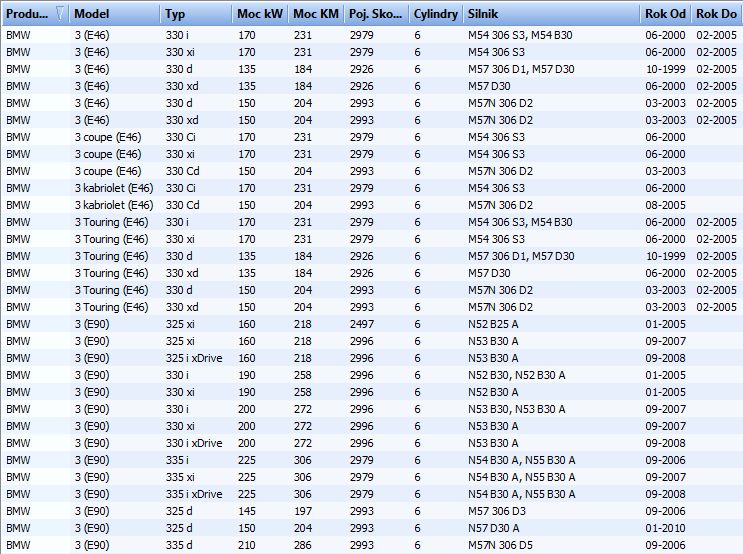Click 200 in the 330 i xDrive row
Image resolution: width=743 pixels, height=554 pixels.
click(x=246, y=443)
